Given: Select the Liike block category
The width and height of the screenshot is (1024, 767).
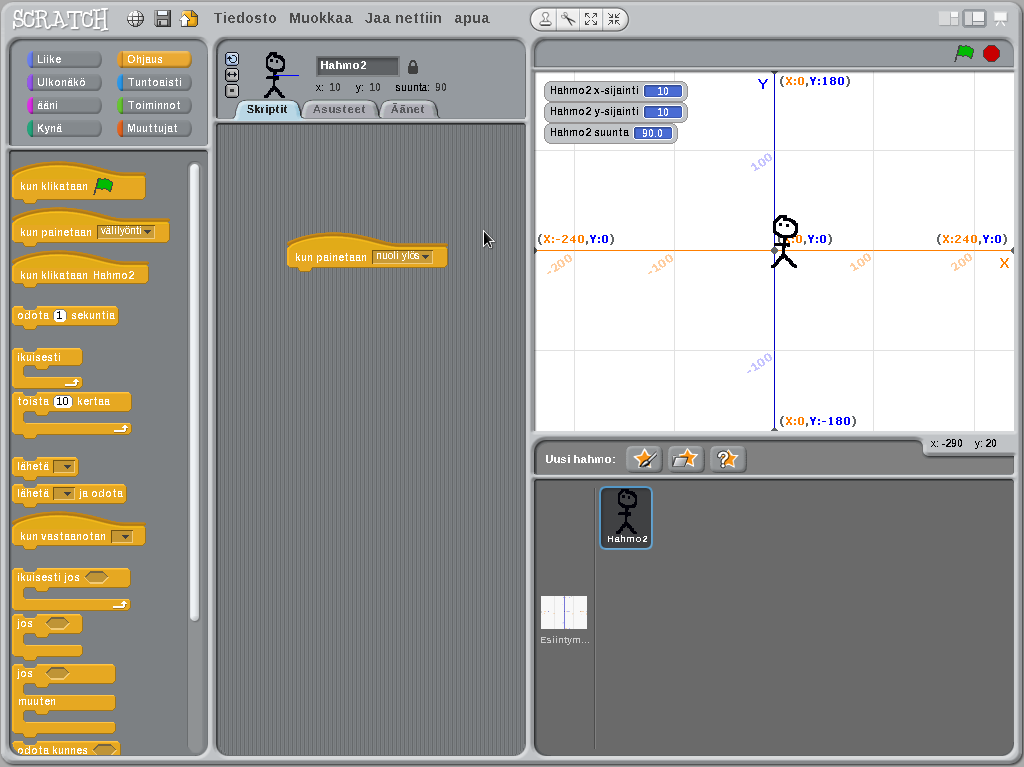Looking at the screenshot, I should pos(64,59).
